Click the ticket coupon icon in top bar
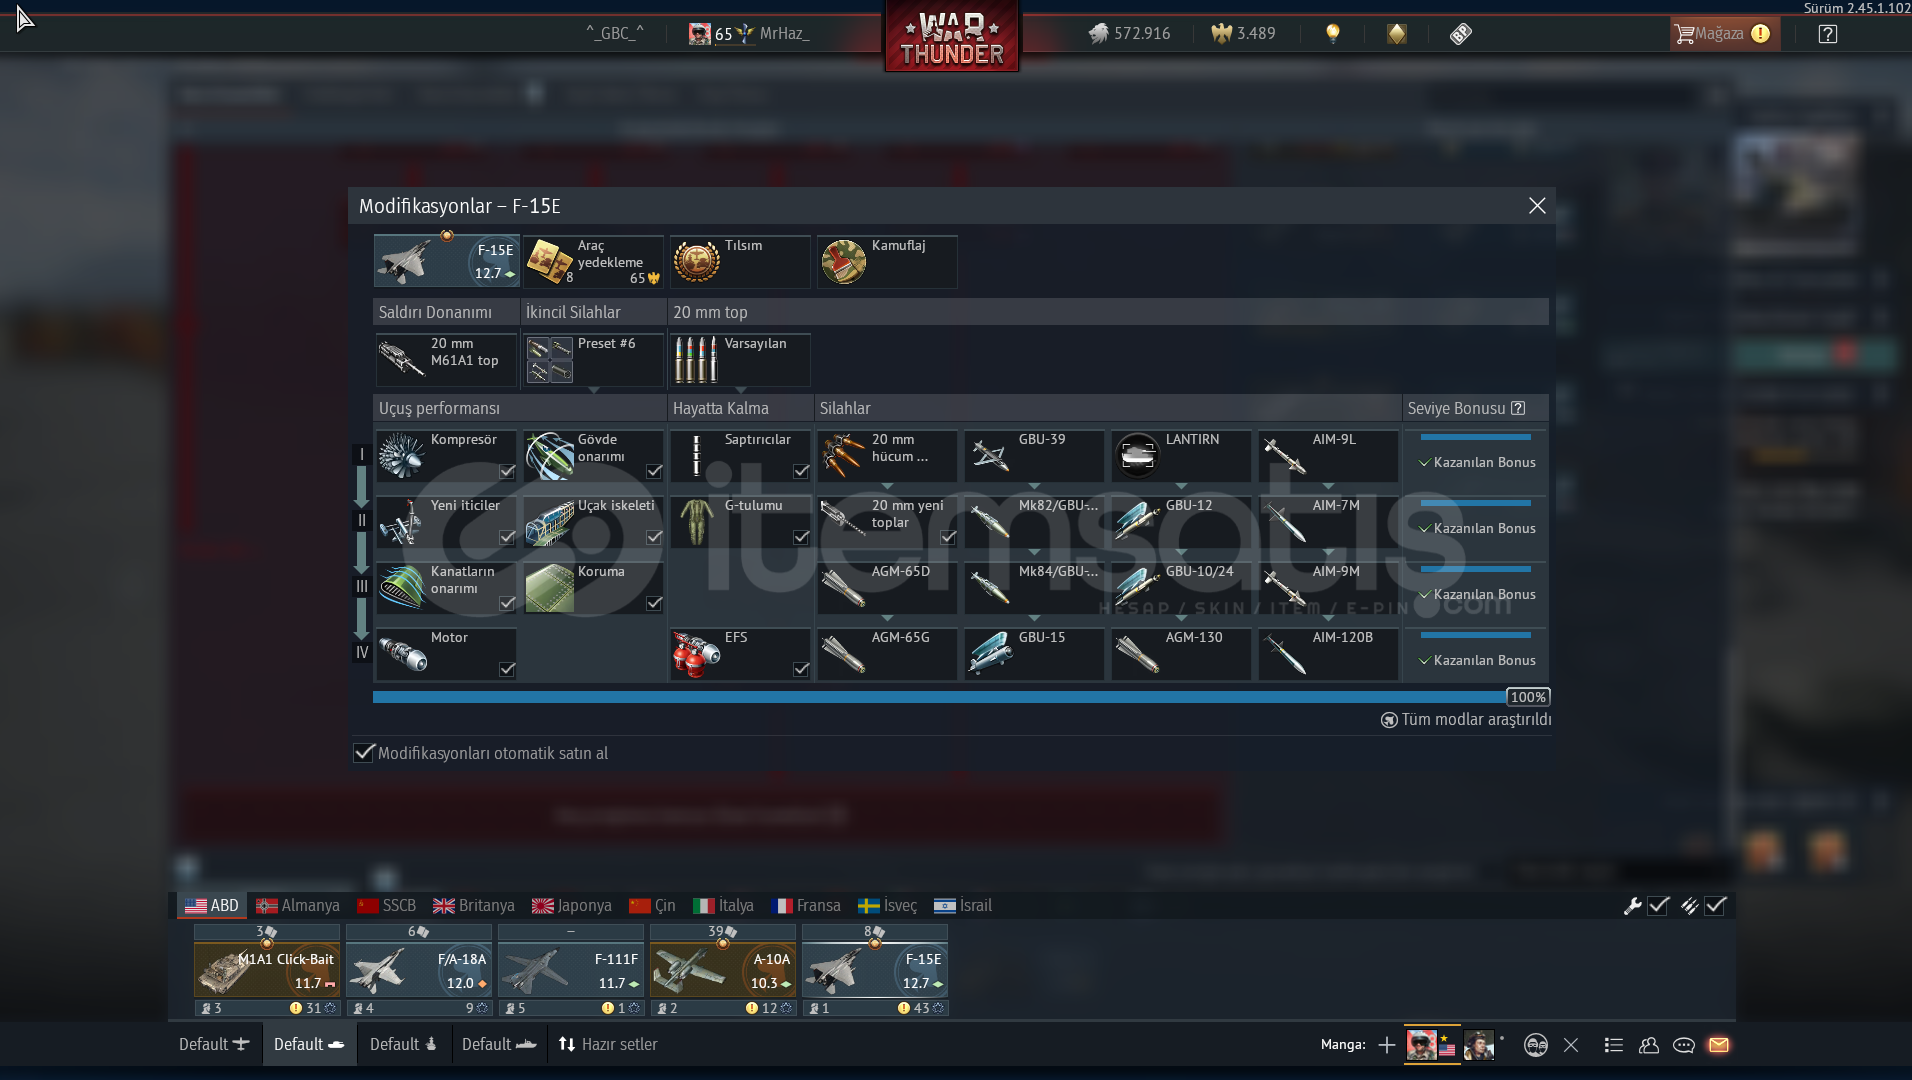The width and height of the screenshot is (1912, 1080). pos(1461,34)
